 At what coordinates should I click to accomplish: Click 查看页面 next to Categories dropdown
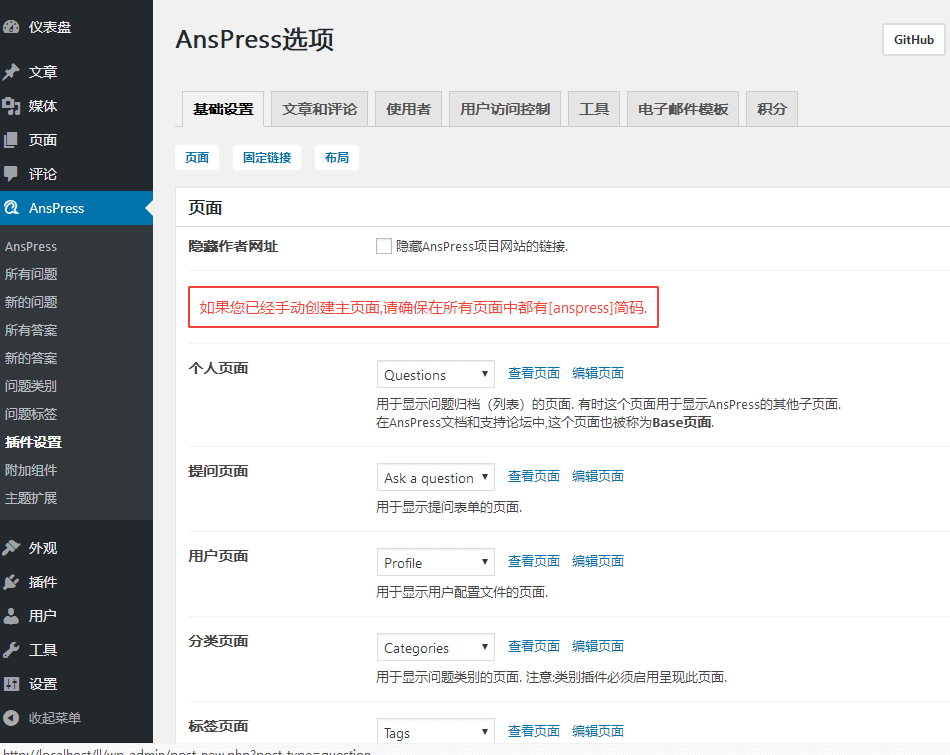point(533,645)
